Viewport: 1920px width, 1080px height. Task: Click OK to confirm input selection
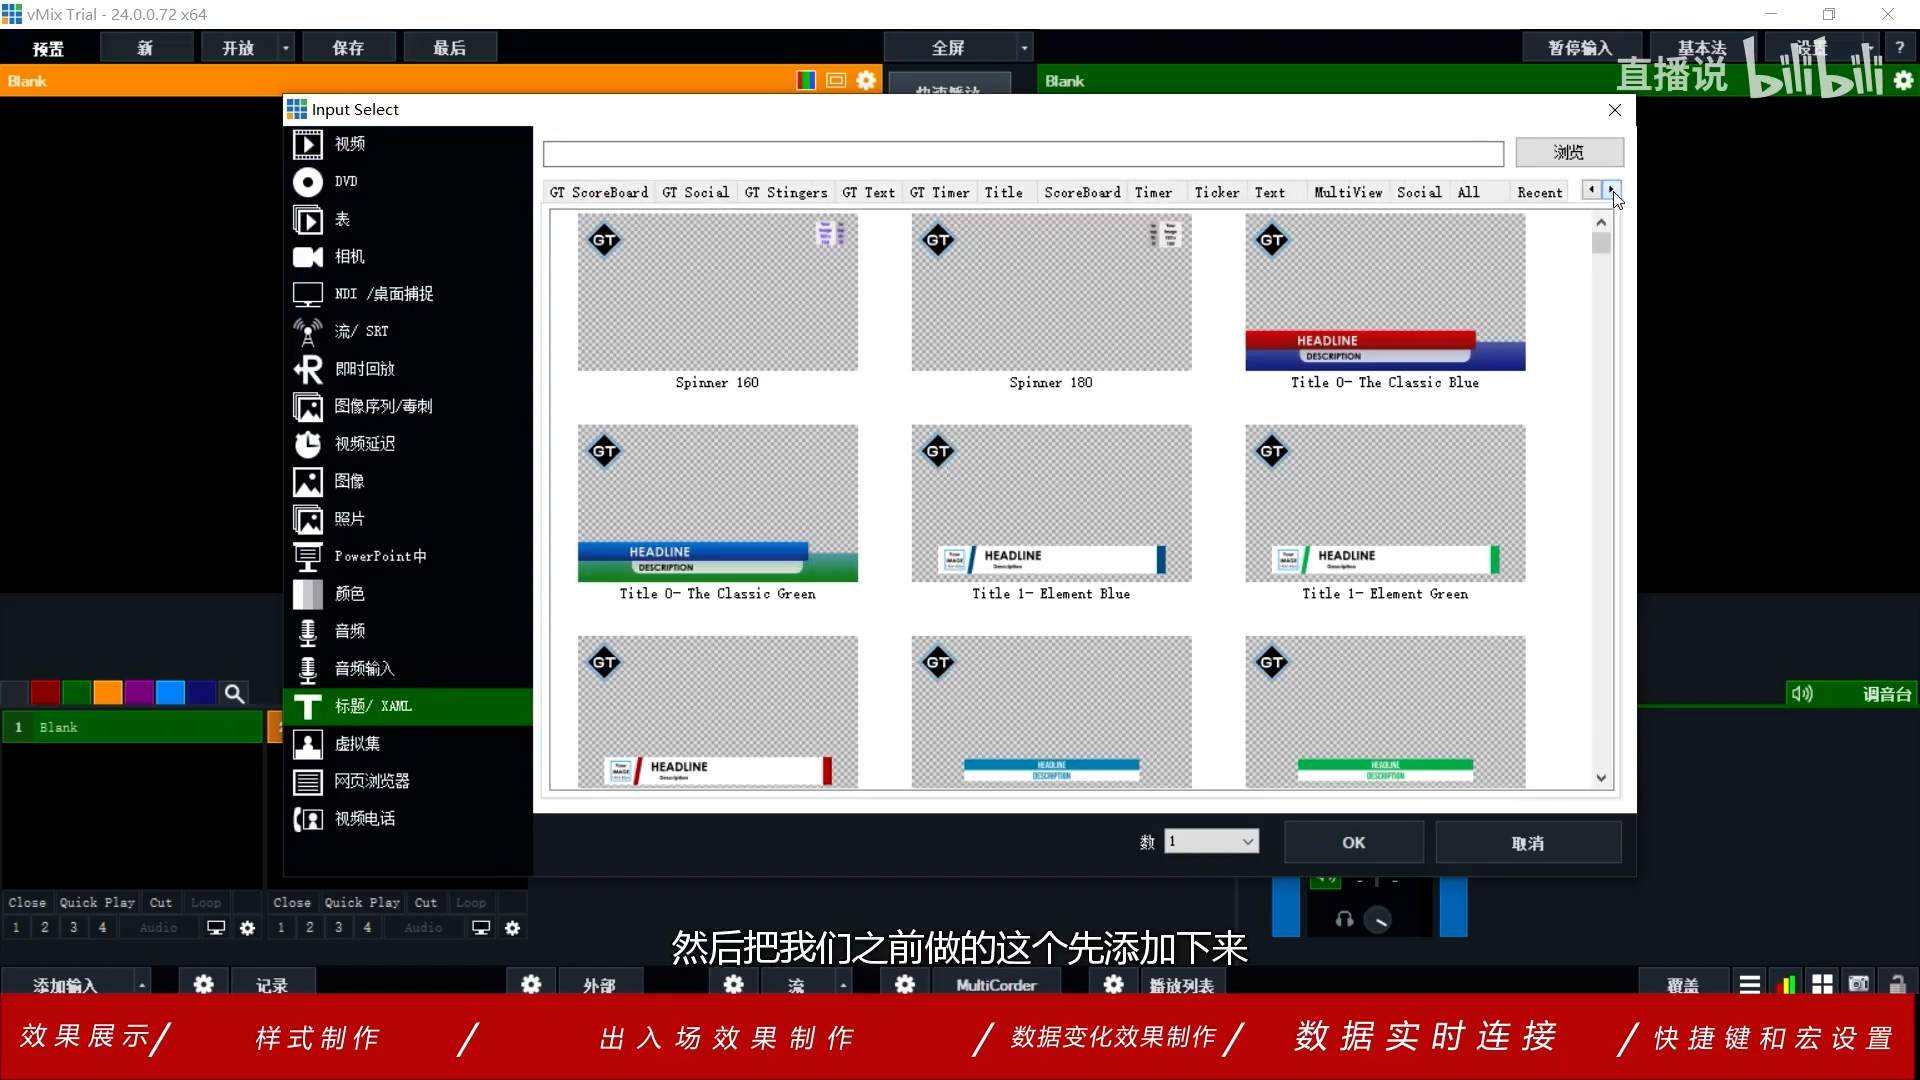[1353, 841]
